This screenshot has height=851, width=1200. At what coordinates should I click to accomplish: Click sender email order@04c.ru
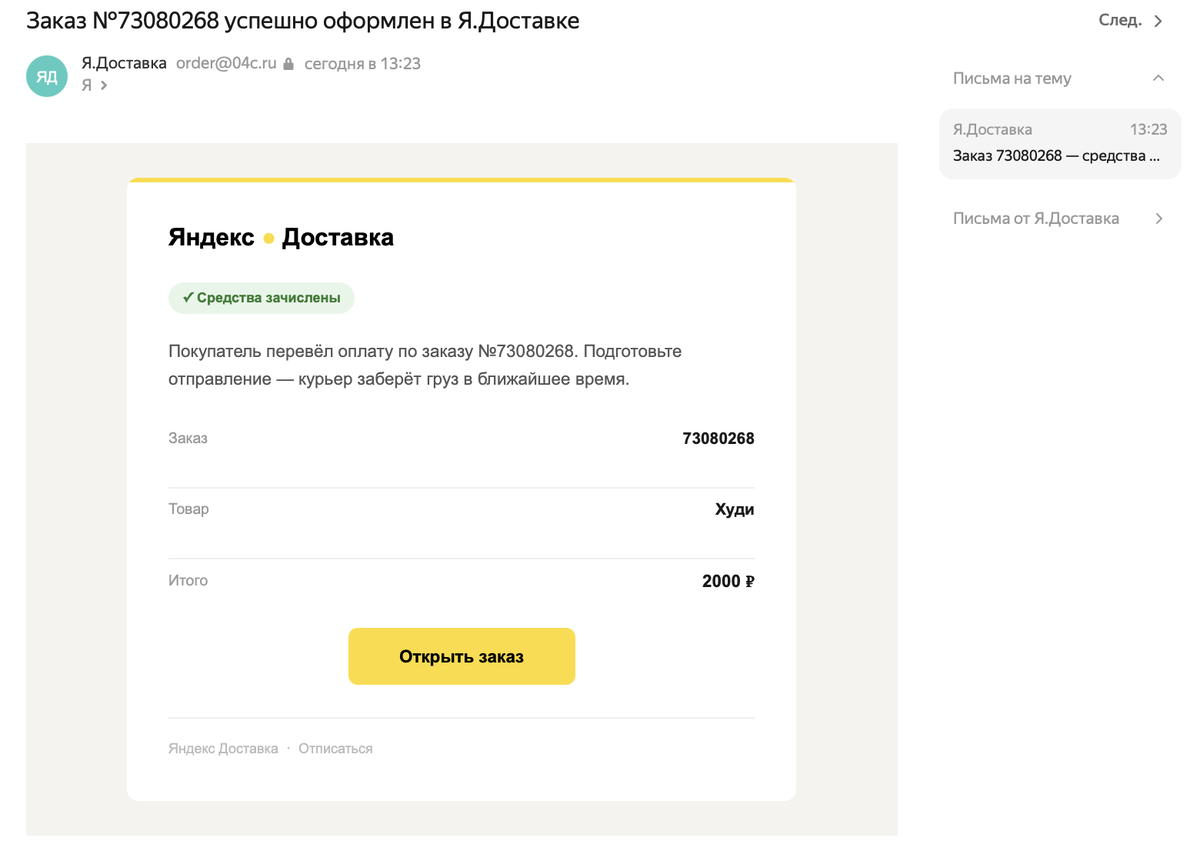click(x=226, y=63)
